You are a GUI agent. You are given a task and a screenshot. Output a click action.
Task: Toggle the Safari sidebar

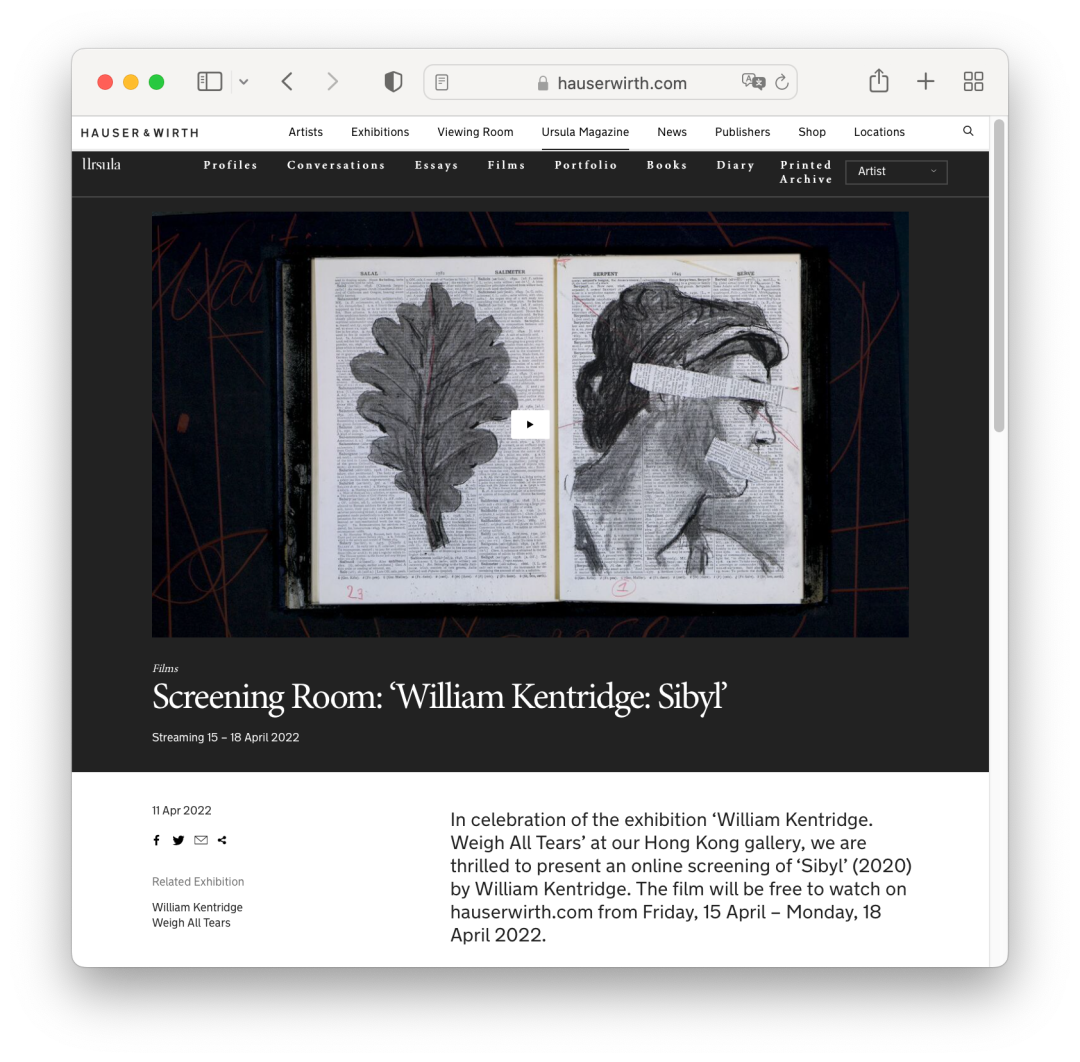click(209, 82)
